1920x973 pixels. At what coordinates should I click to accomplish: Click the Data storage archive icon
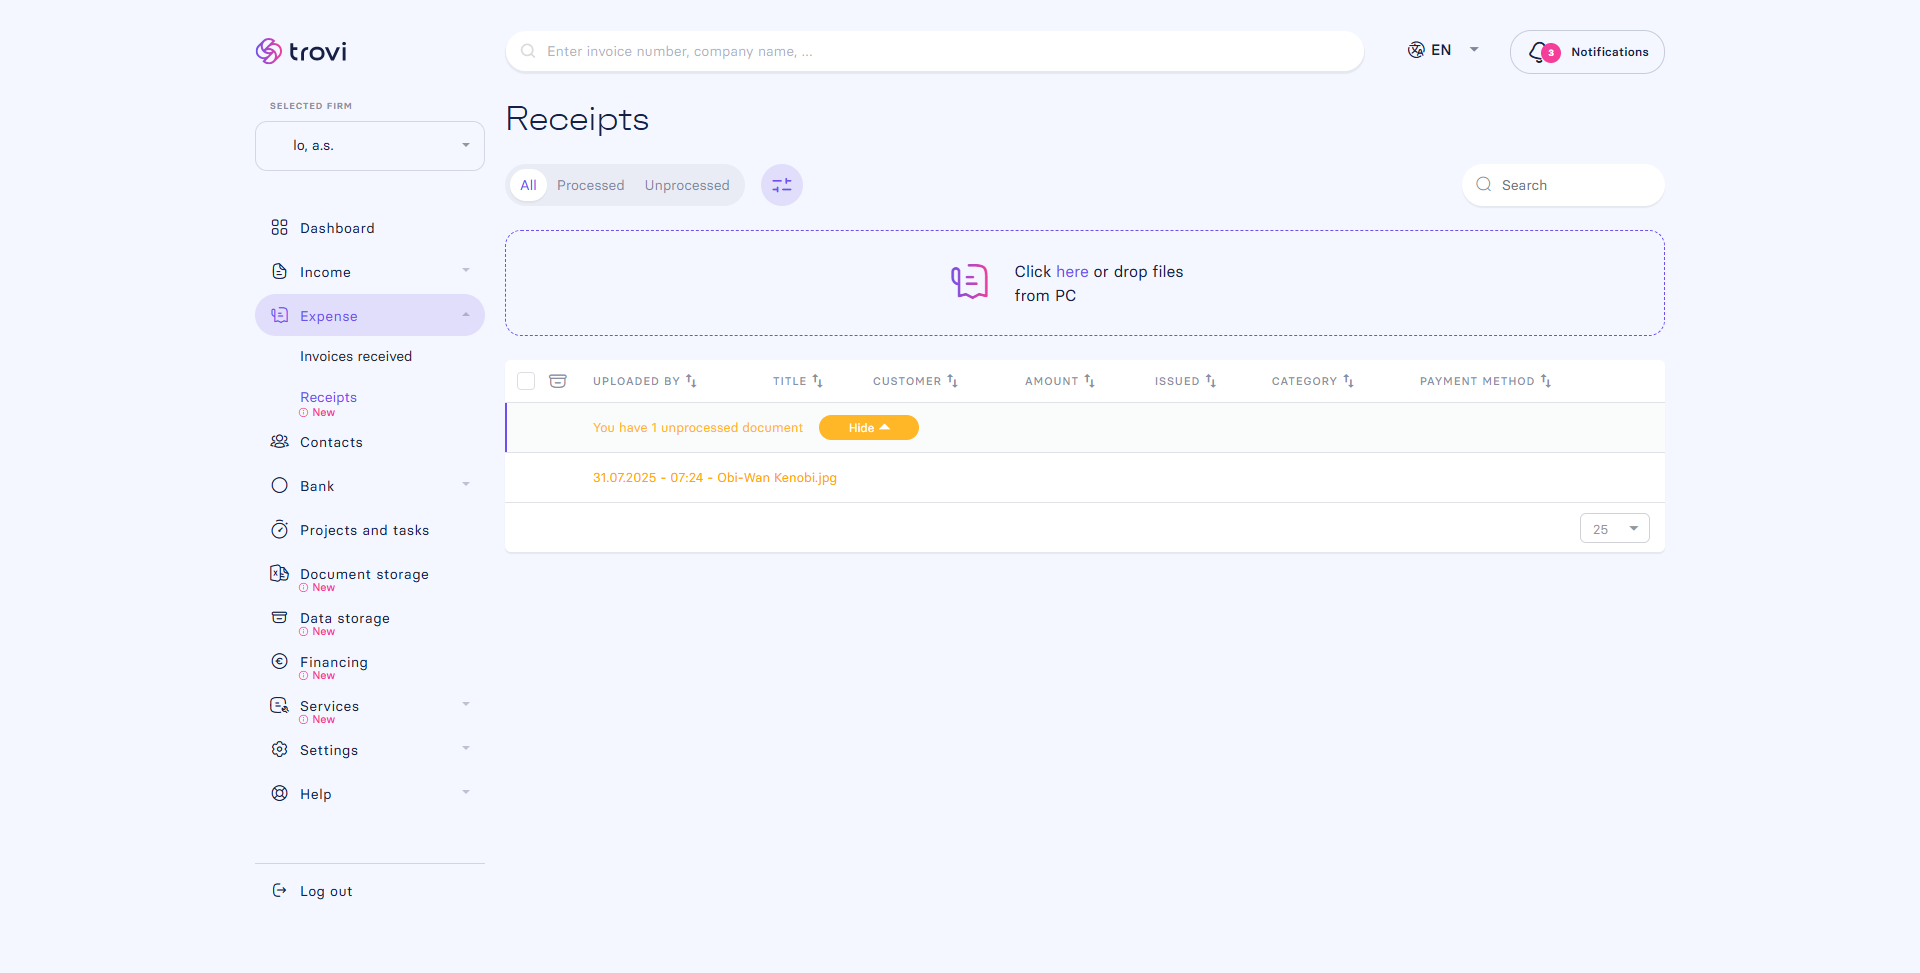279,617
